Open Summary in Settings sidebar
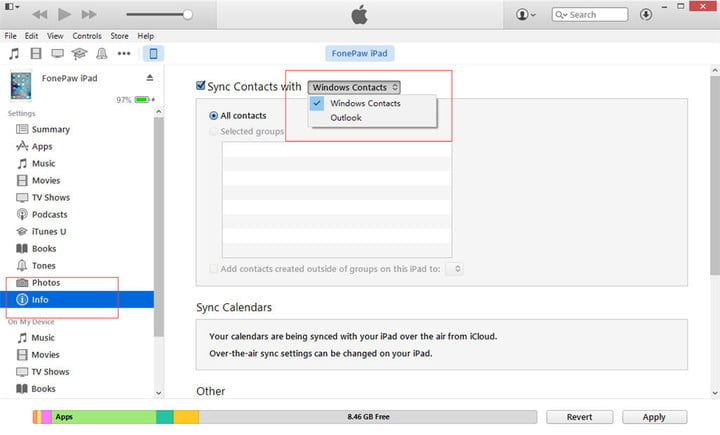The image size is (720, 435). (x=51, y=129)
